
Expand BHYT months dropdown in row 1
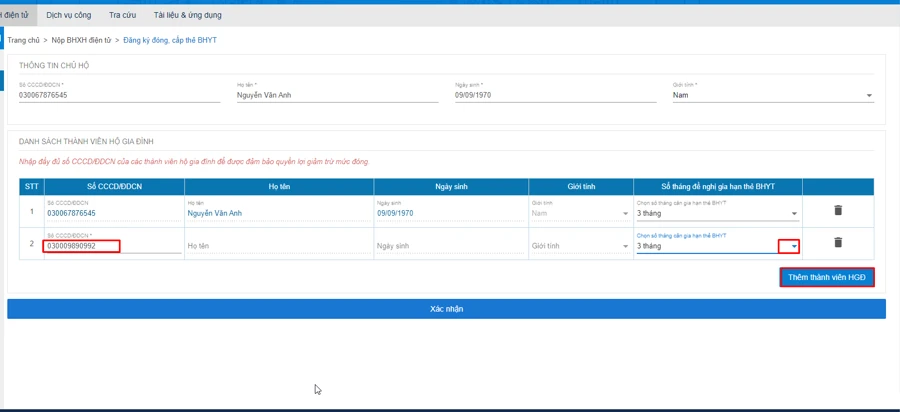(x=794, y=214)
